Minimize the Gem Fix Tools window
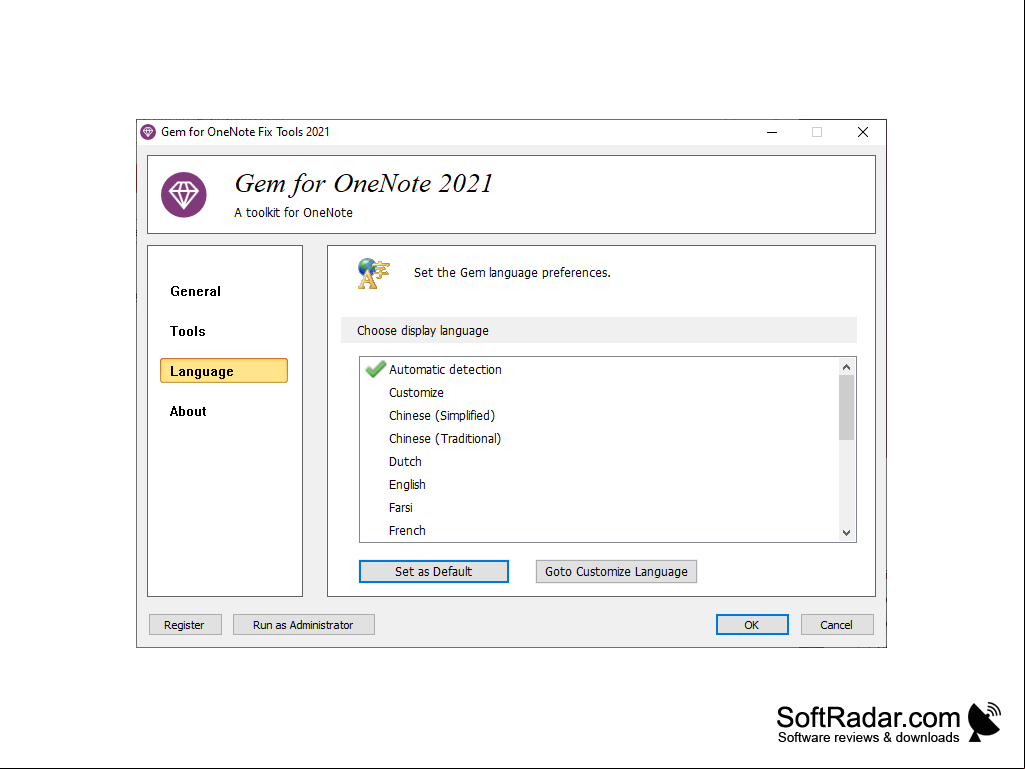This screenshot has width=1025, height=769. pos(772,132)
